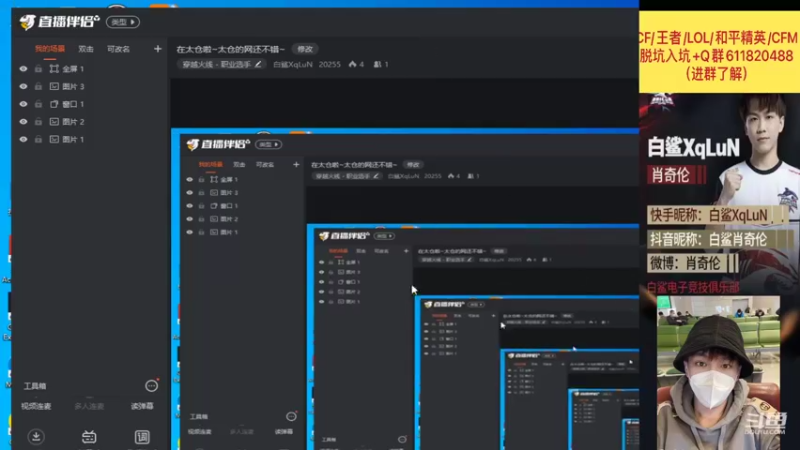Click the room number 20255
800x450 pixels.
point(330,64)
